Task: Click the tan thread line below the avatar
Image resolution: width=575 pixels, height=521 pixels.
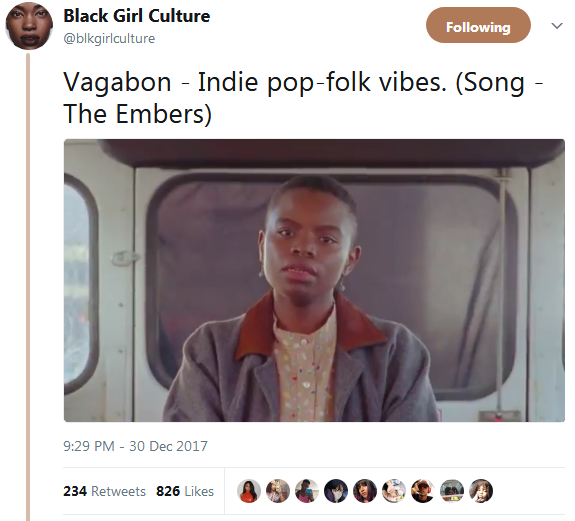Action: (28, 287)
